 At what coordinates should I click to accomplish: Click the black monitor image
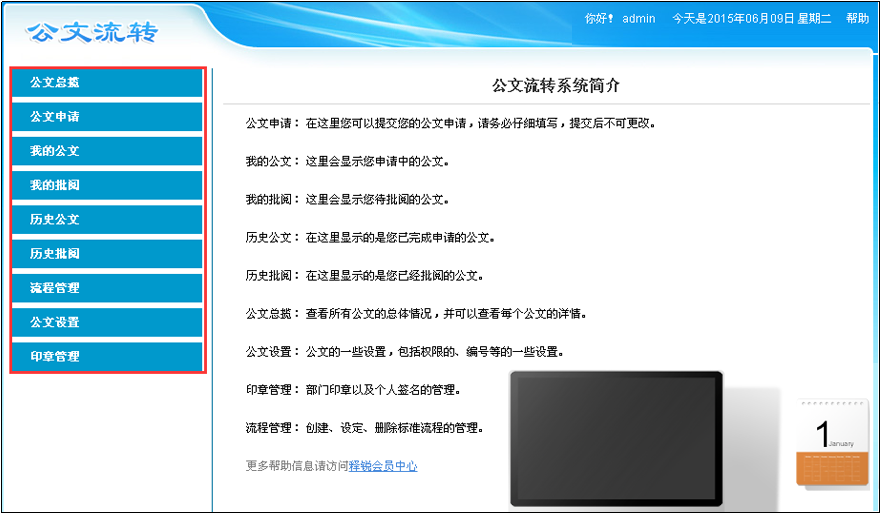616,439
